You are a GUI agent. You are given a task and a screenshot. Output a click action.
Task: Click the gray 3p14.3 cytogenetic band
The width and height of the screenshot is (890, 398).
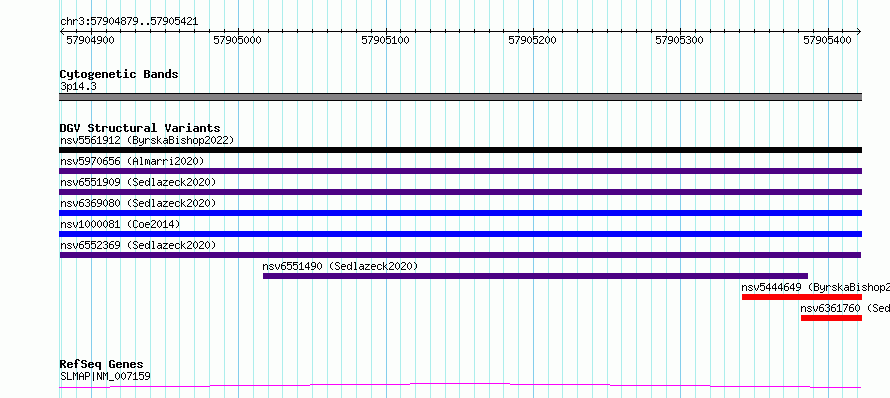coord(460,97)
